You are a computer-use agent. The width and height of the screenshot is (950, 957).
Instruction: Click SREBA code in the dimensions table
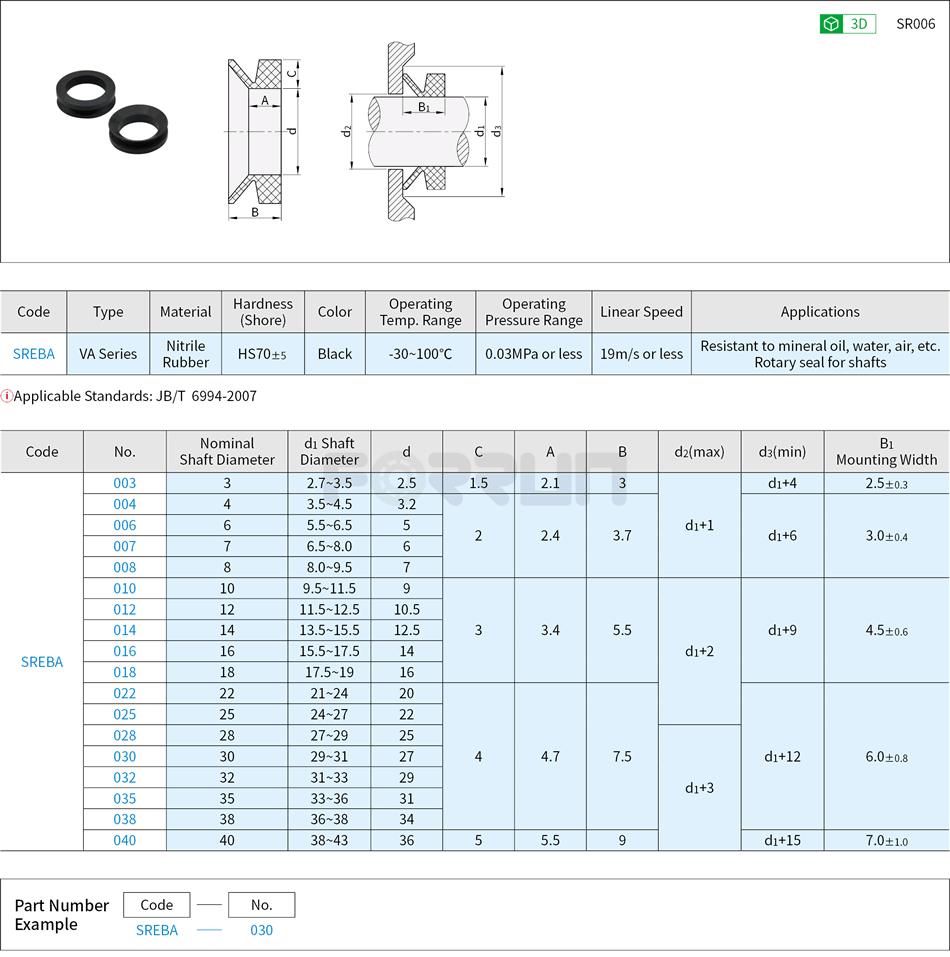tap(42, 662)
